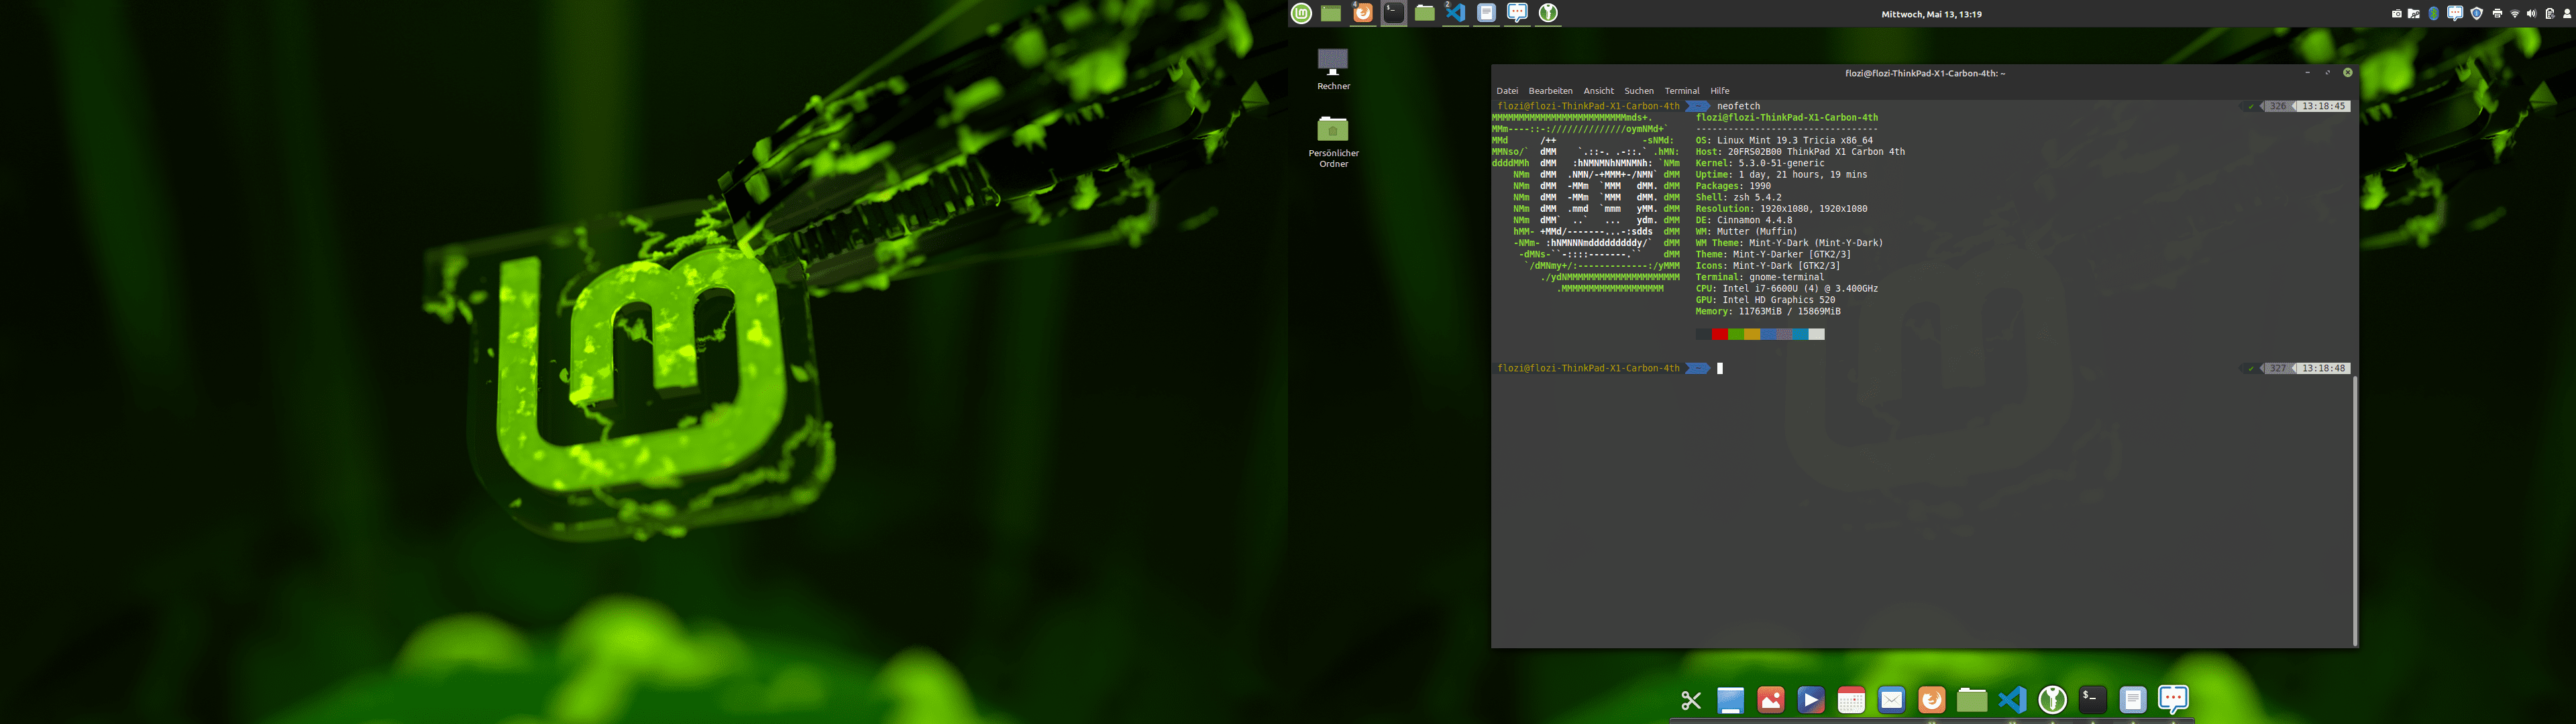Click the terminal vertical scrollbar
Image resolution: width=2576 pixels, height=724 pixels.
click(x=2355, y=510)
